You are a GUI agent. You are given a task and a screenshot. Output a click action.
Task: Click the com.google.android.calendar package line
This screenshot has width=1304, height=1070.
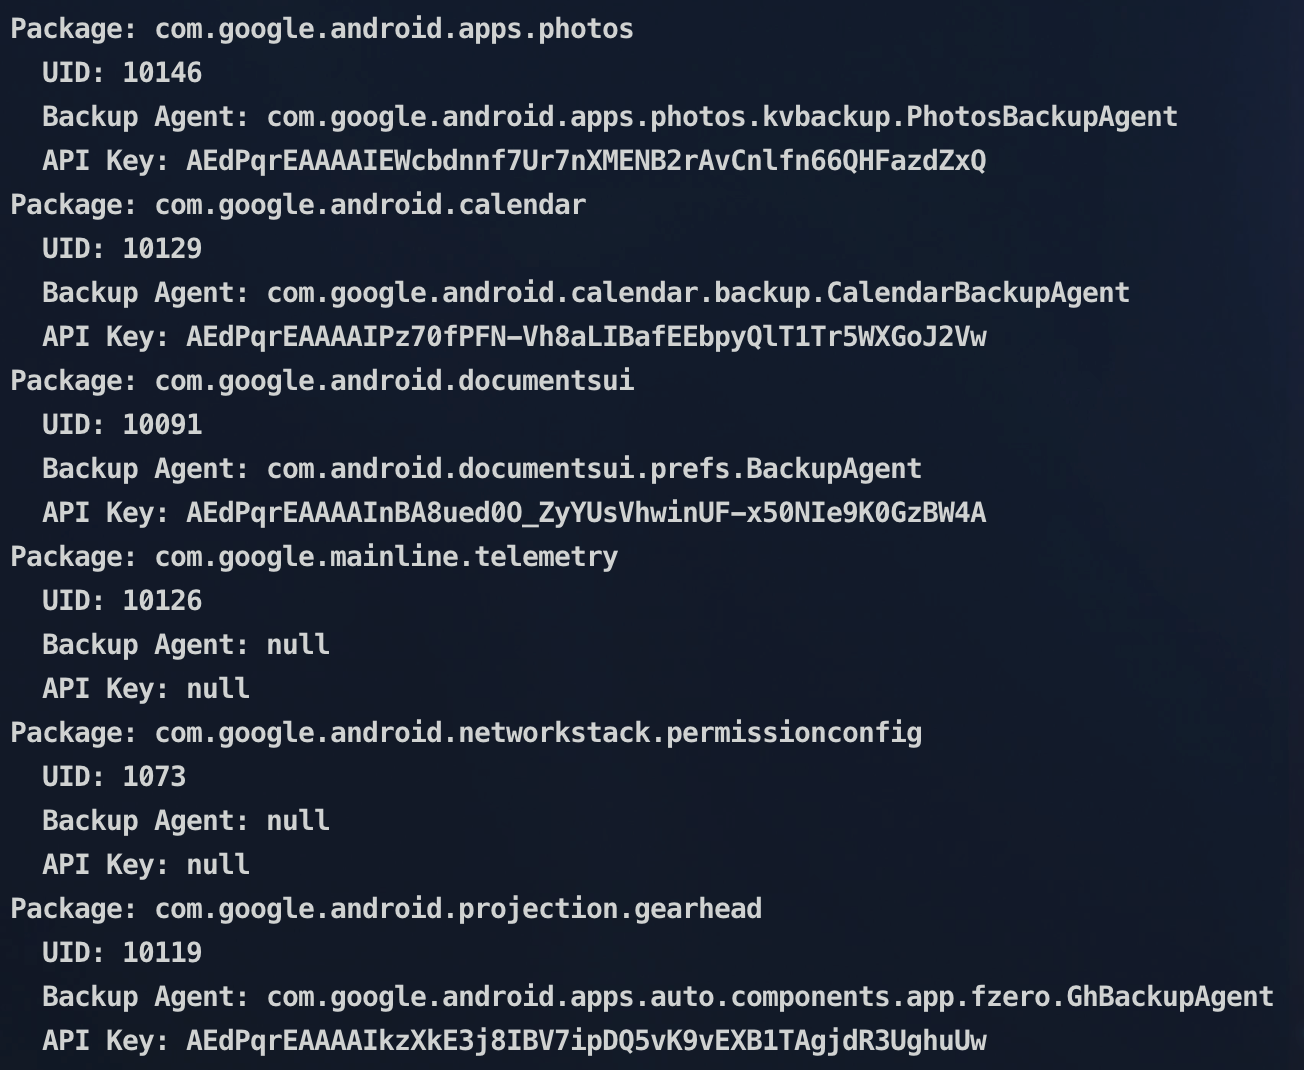coord(298,205)
